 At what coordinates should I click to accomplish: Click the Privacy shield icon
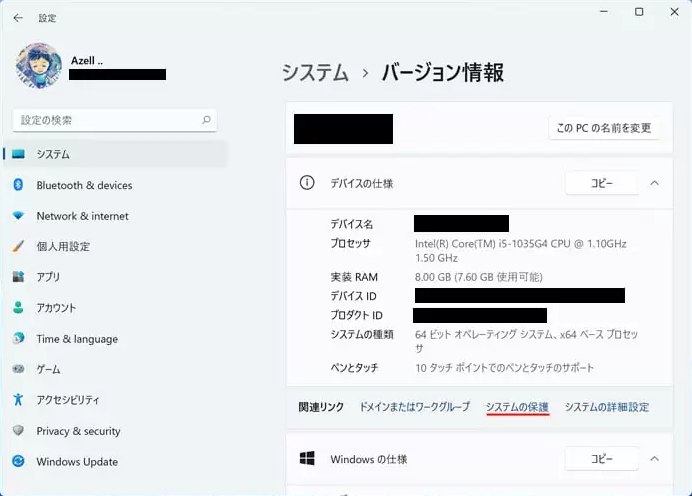[x=18, y=430]
